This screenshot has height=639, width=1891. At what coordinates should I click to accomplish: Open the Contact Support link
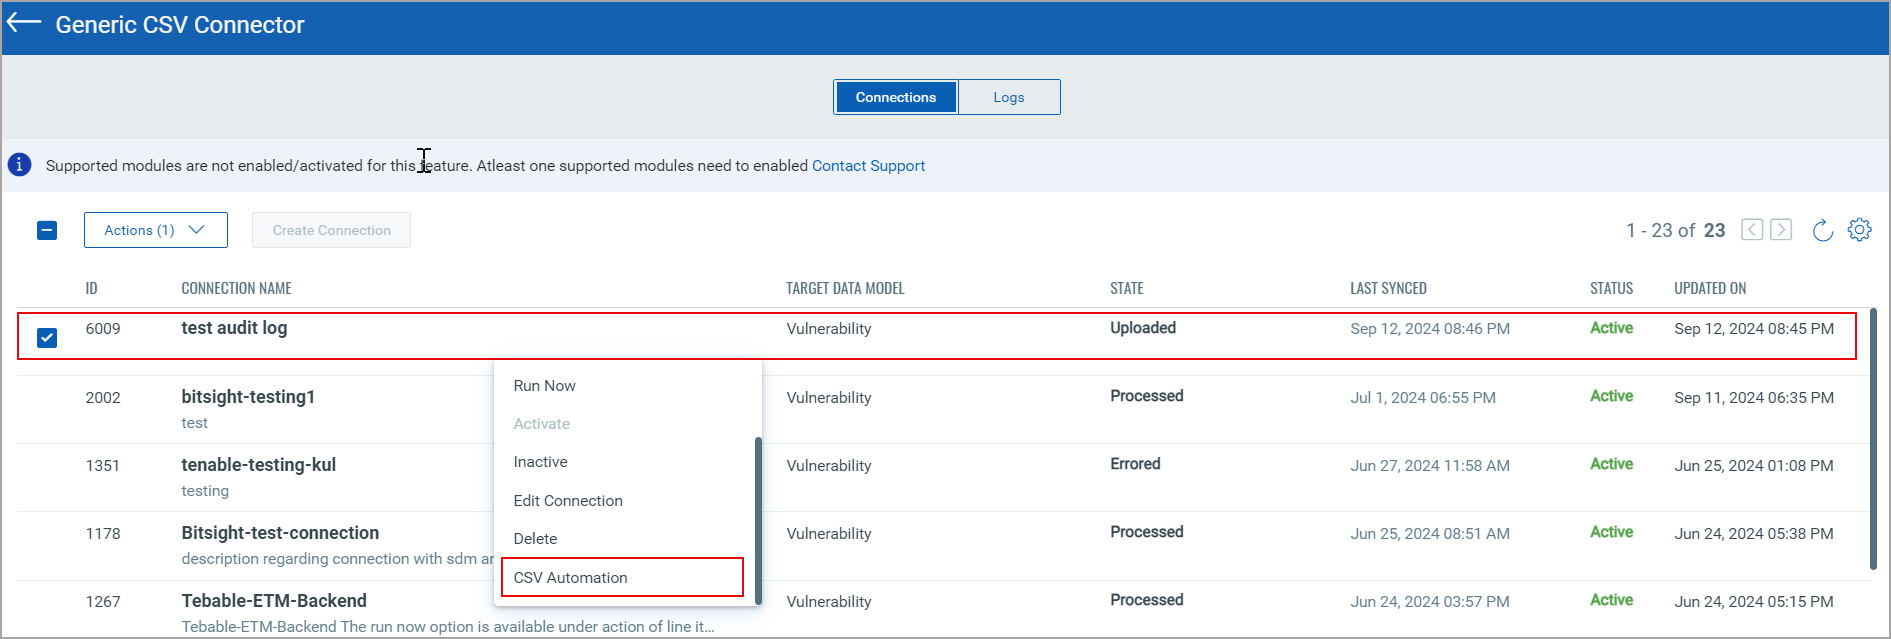click(x=868, y=166)
